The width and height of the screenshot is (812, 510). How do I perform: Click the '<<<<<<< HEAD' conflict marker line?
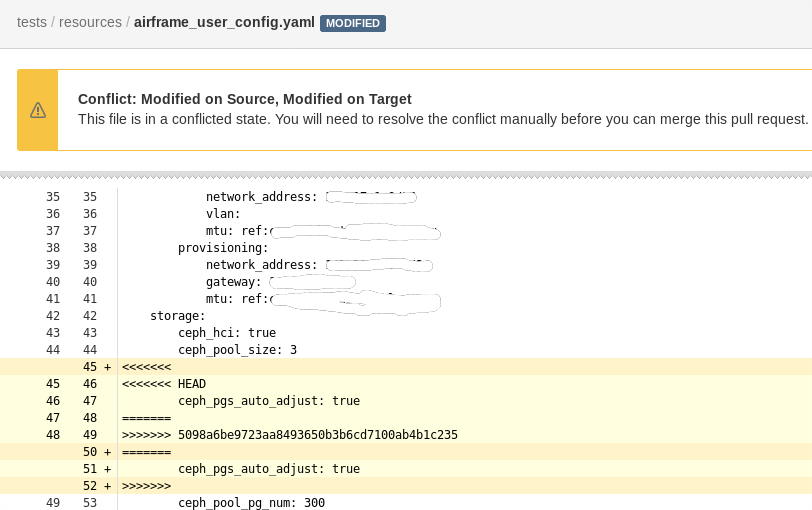coord(406,384)
